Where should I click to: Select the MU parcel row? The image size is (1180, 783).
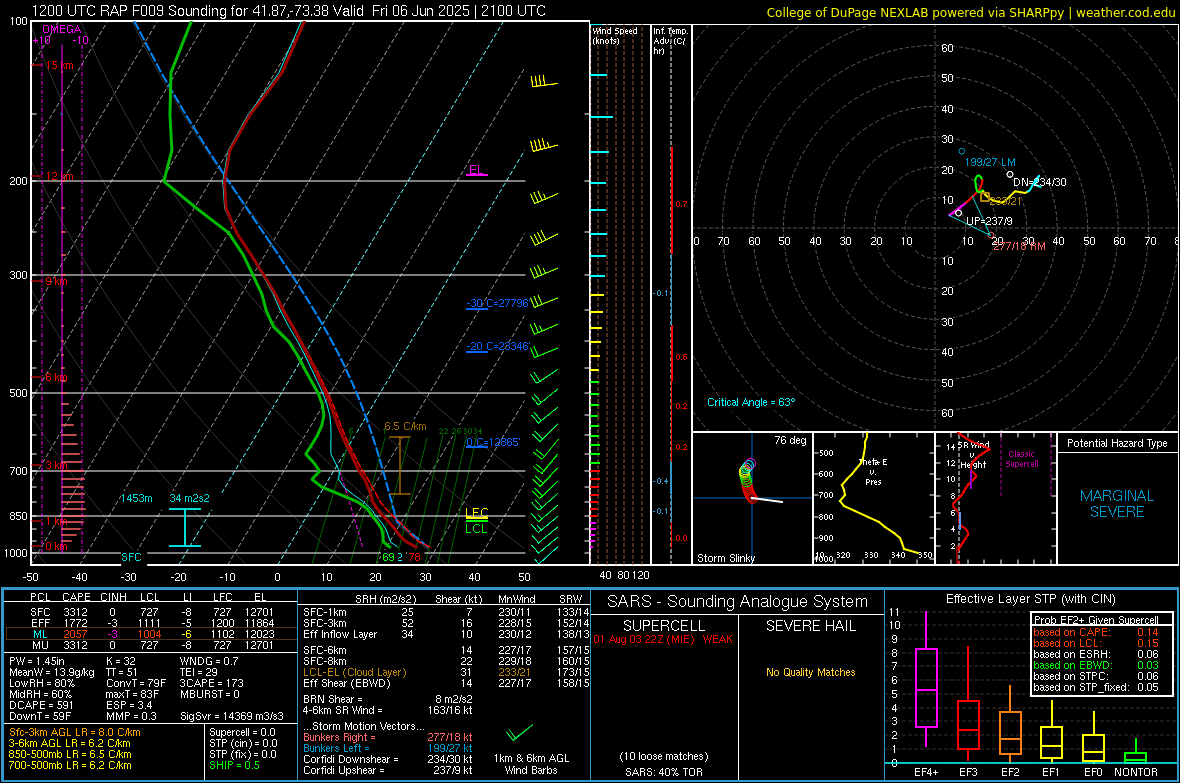click(x=151, y=645)
